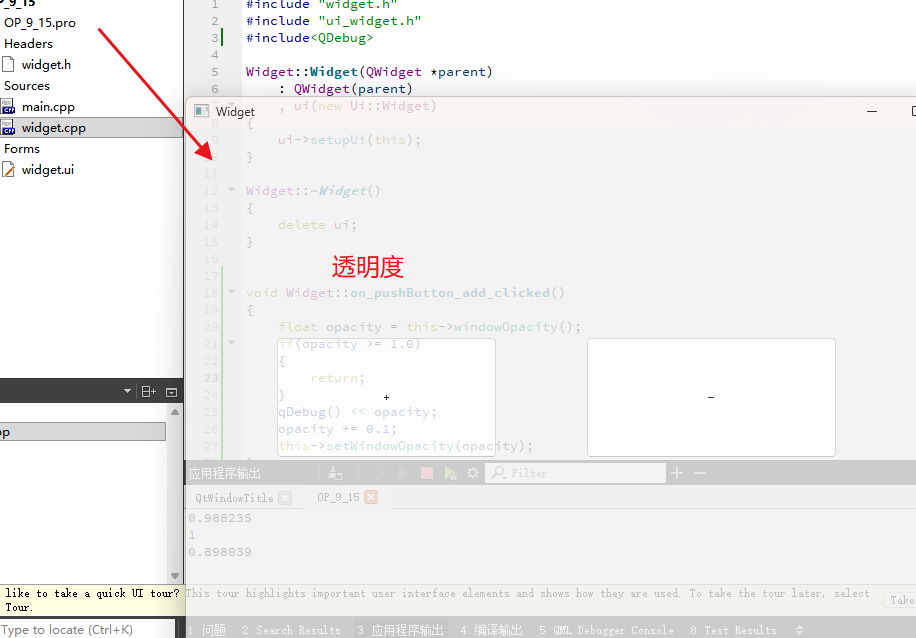Open application output settings gear
The width and height of the screenshot is (916, 638).
click(473, 473)
